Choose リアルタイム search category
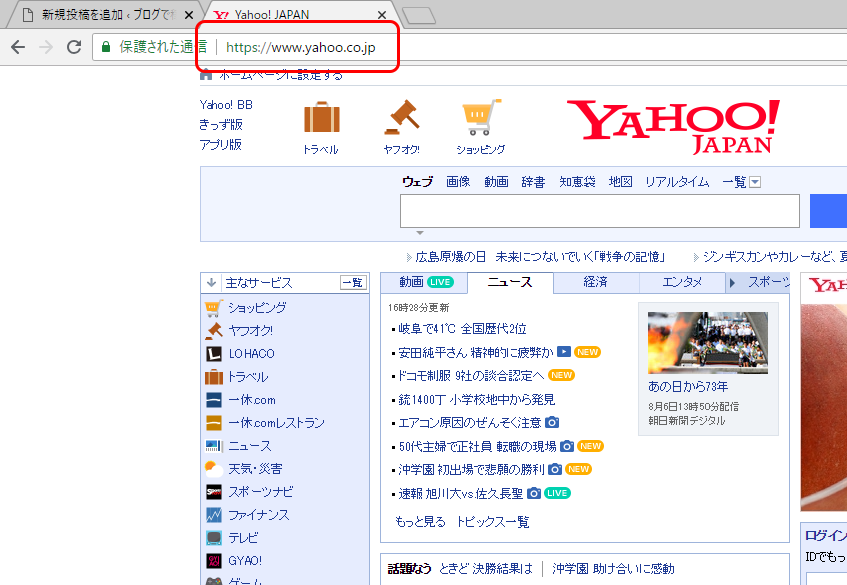 677,182
